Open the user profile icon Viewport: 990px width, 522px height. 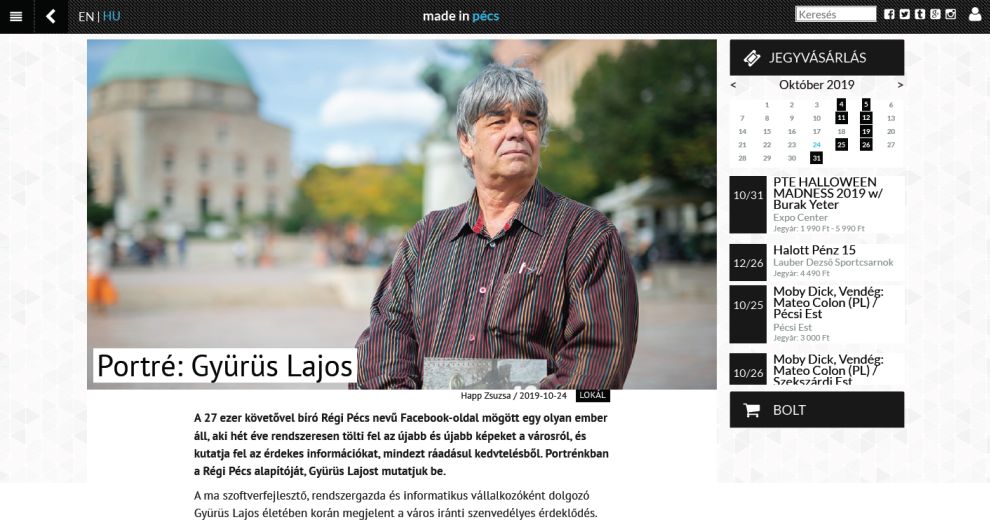point(975,14)
